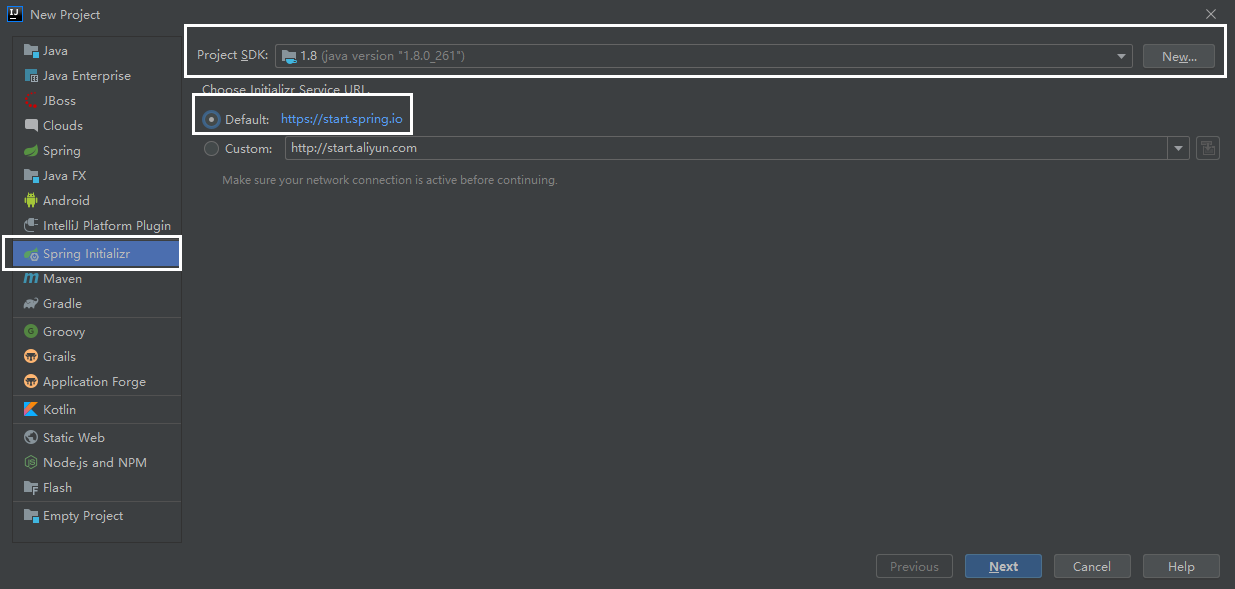
Task: Click the Cancel button
Action: coord(1092,566)
